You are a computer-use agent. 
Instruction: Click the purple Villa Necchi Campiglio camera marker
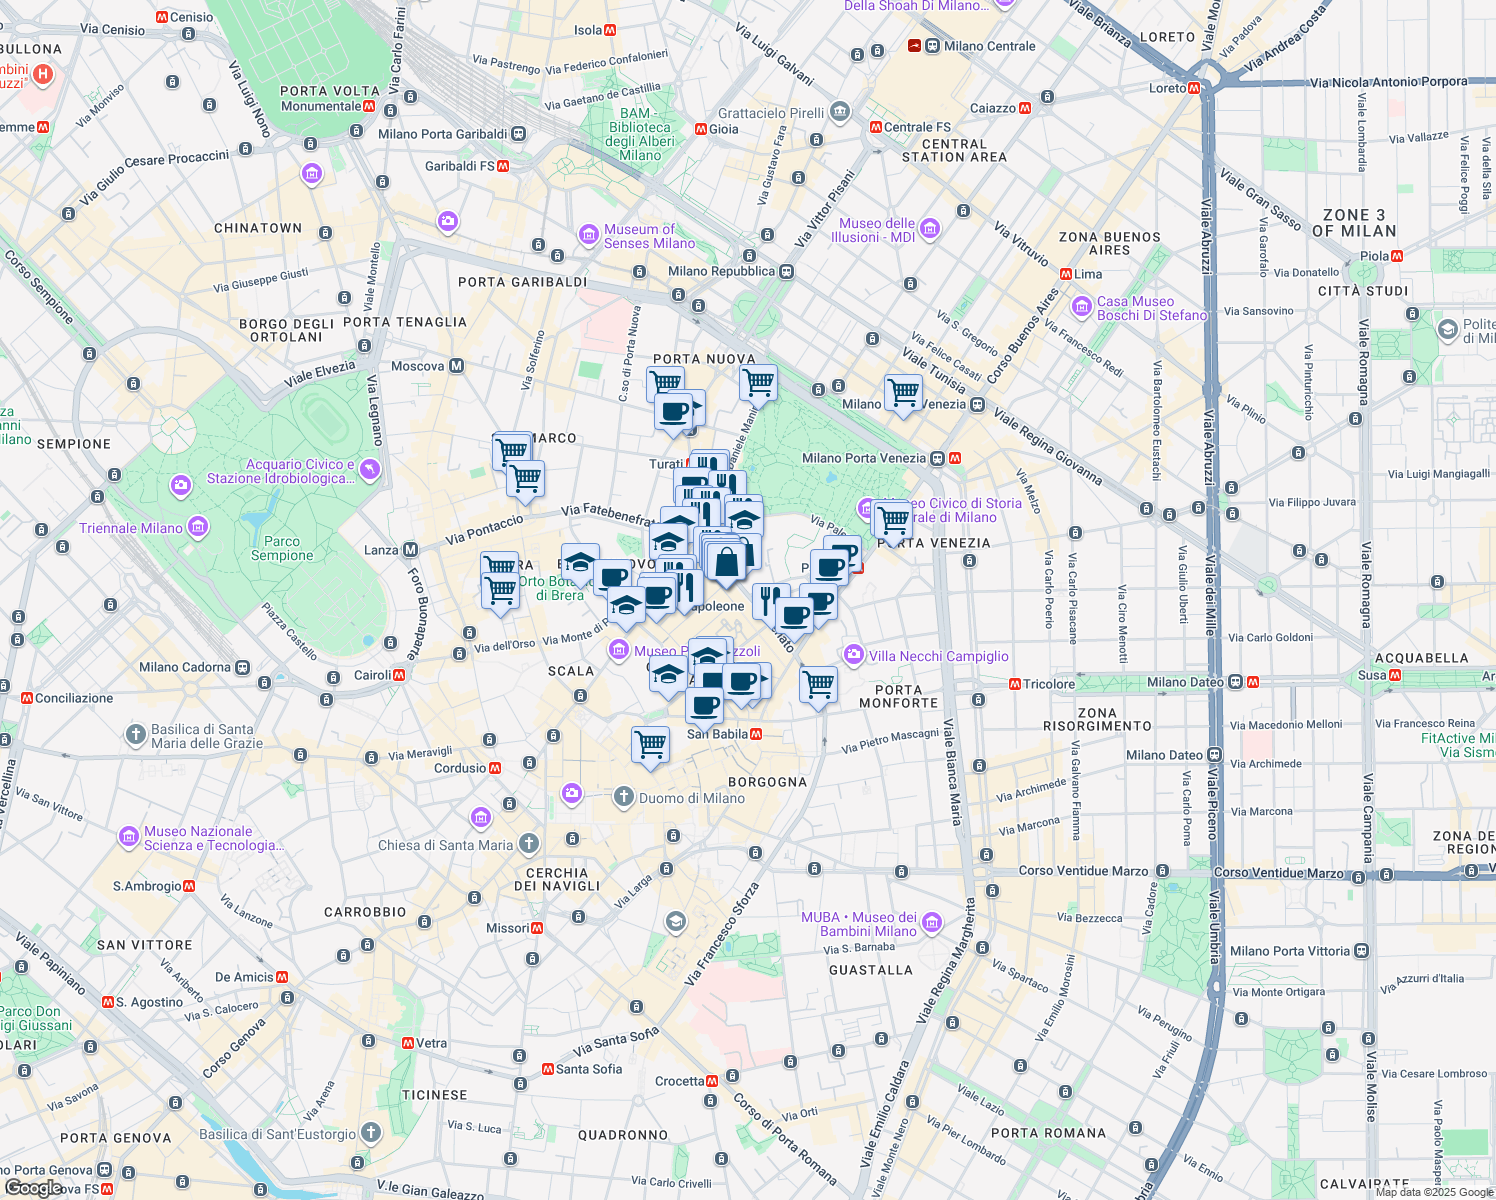pos(853,656)
